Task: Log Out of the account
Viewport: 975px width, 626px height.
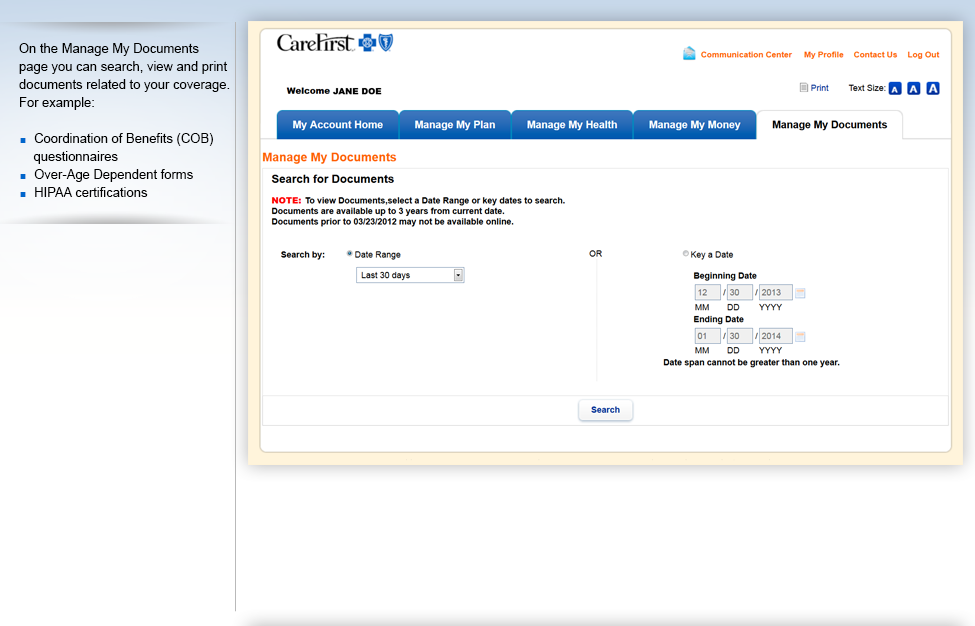Action: pyautogui.click(x=923, y=55)
